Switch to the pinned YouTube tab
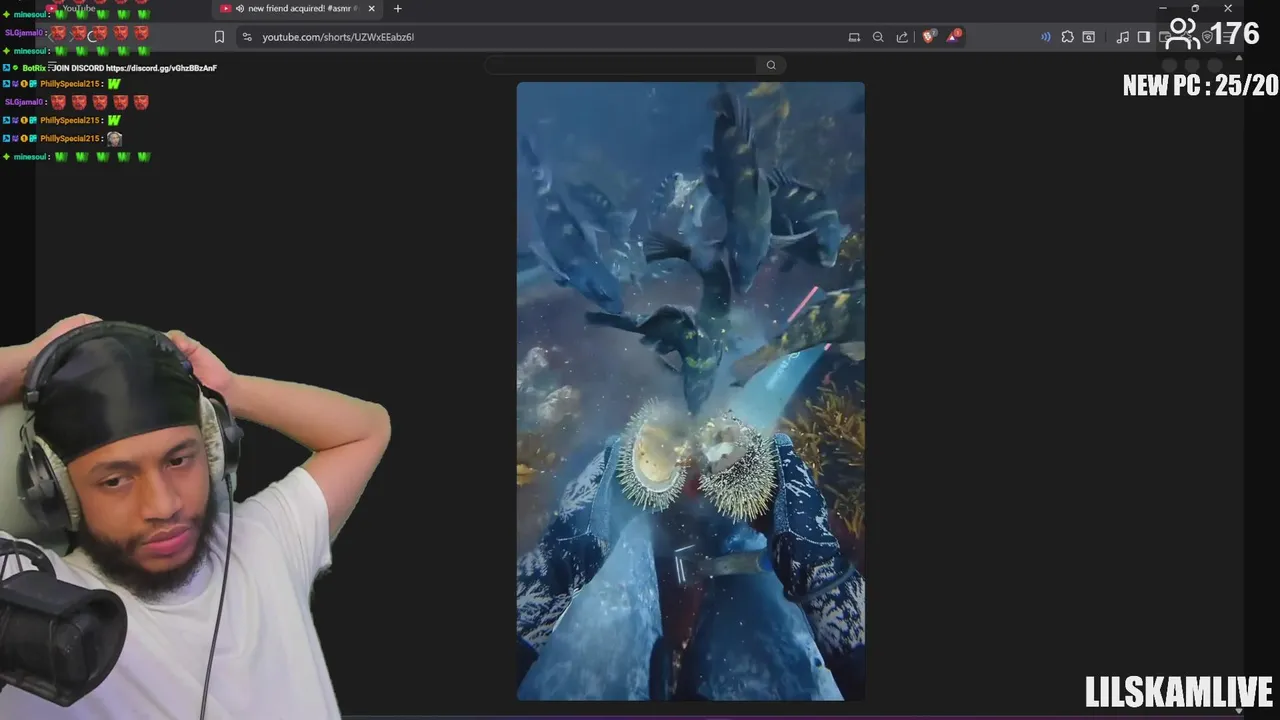Image resolution: width=1280 pixels, height=720 pixels. (x=78, y=9)
